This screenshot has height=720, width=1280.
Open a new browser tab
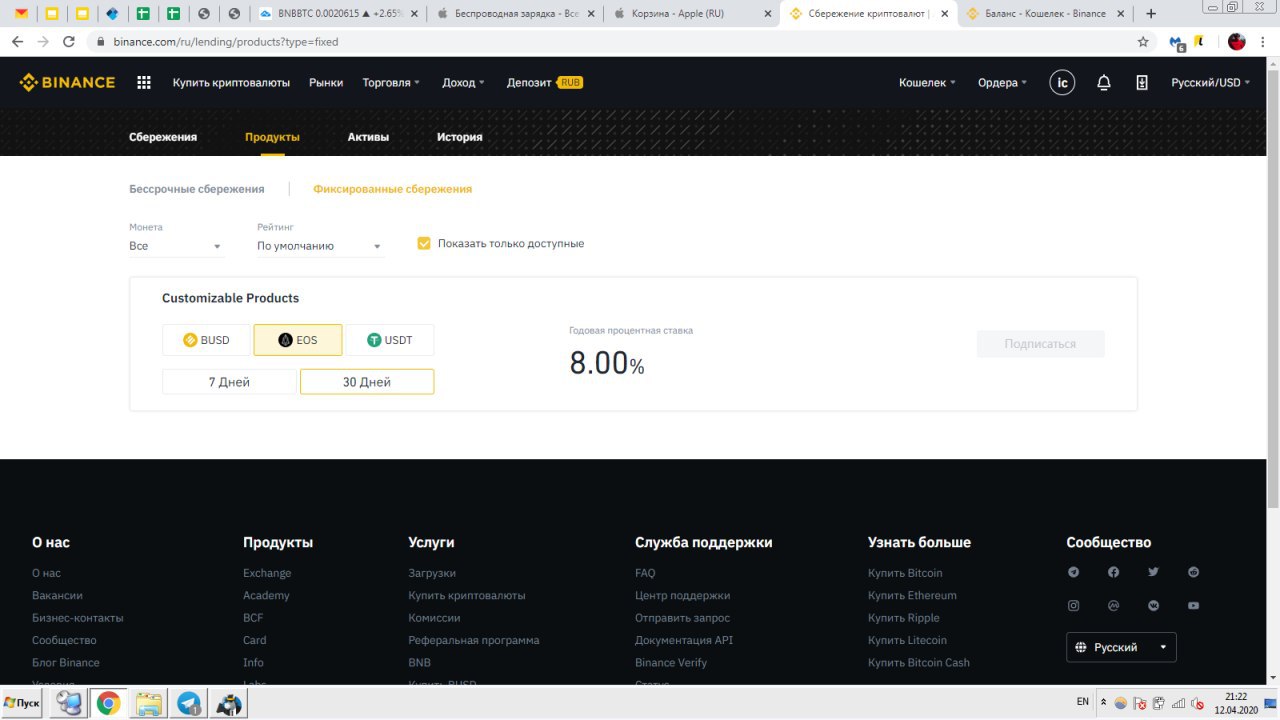[x=1151, y=14]
